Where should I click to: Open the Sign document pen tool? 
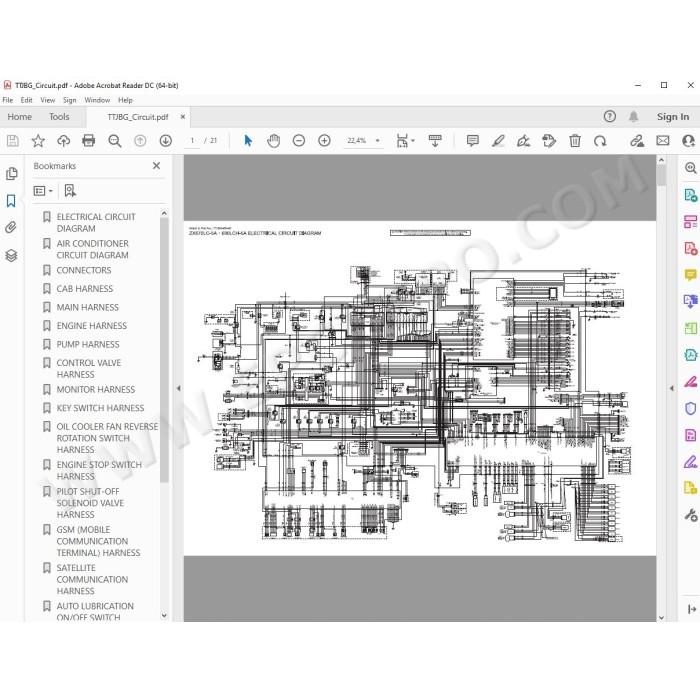click(x=523, y=141)
